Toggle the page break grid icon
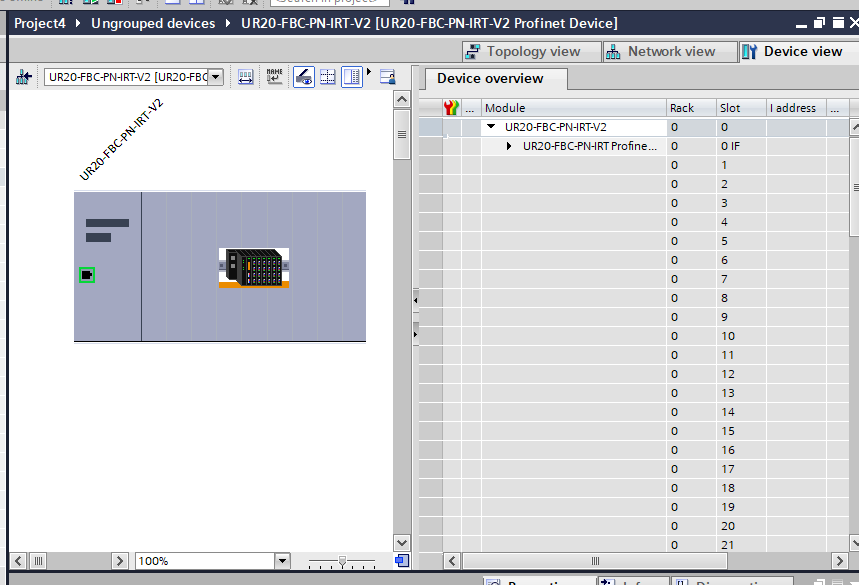859x585 pixels. coord(328,77)
